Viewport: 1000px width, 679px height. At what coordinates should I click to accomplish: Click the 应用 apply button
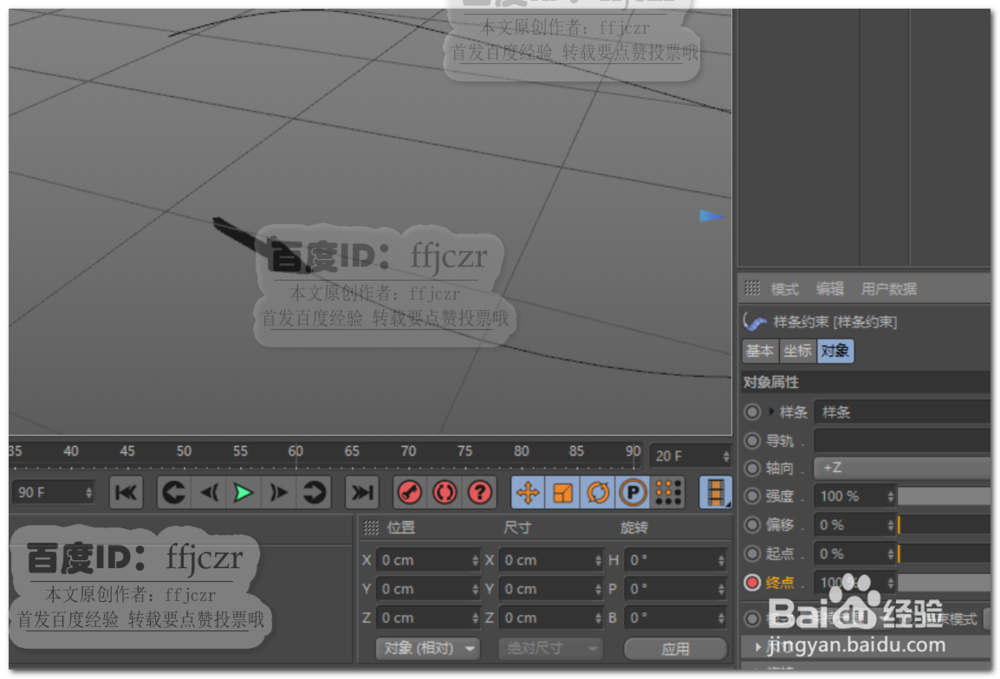(x=675, y=648)
